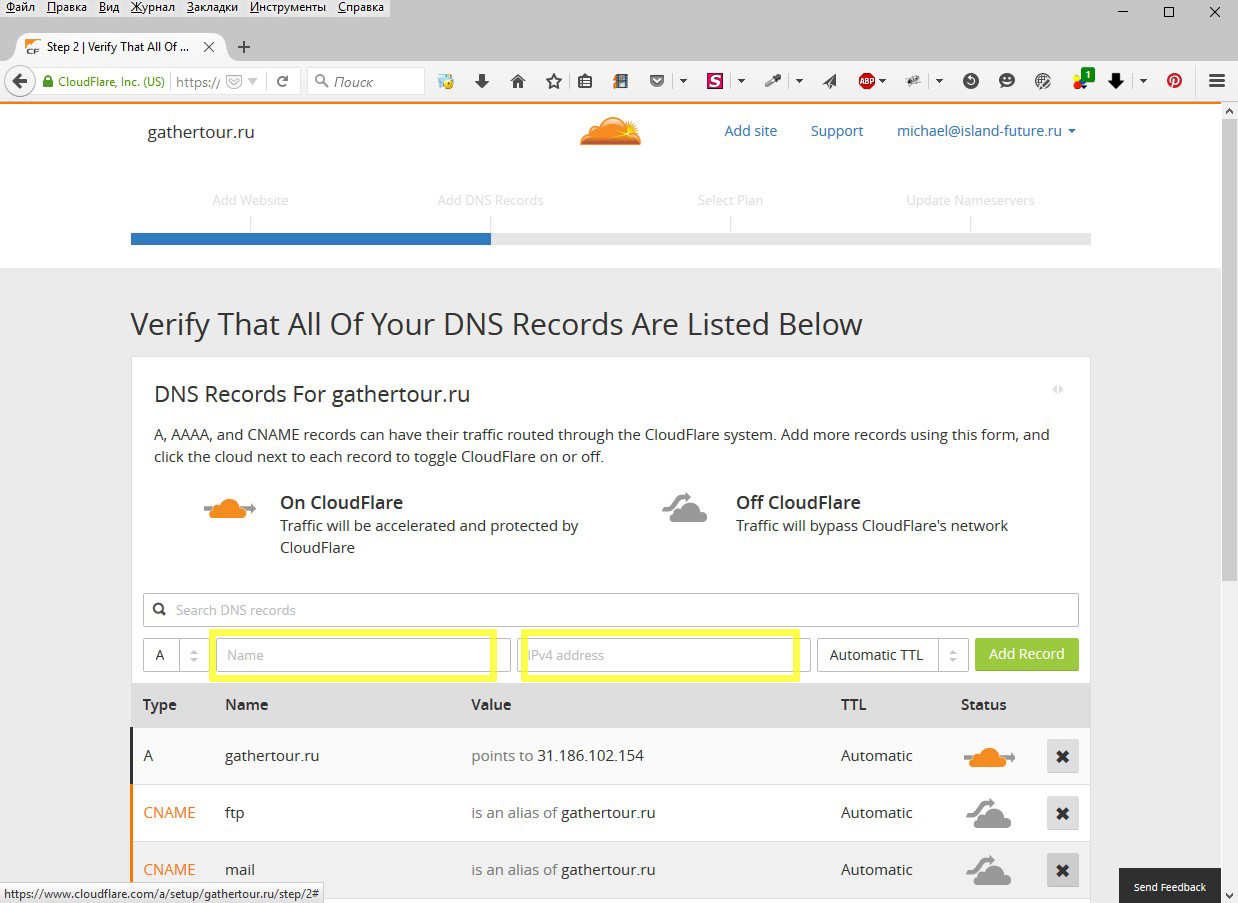Screen dimensions: 1238x903
Task: Select the Step 2 Verify That All Of tab
Action: coord(118,47)
